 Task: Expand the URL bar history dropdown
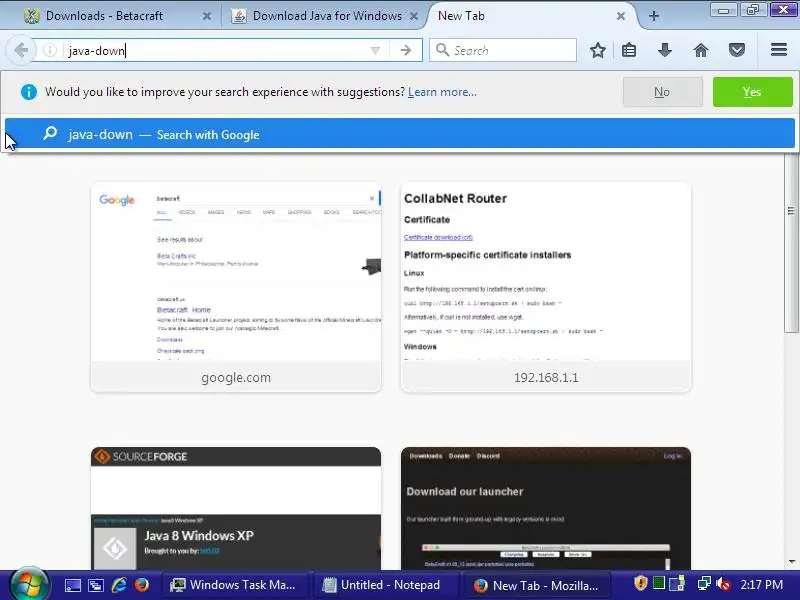(375, 51)
